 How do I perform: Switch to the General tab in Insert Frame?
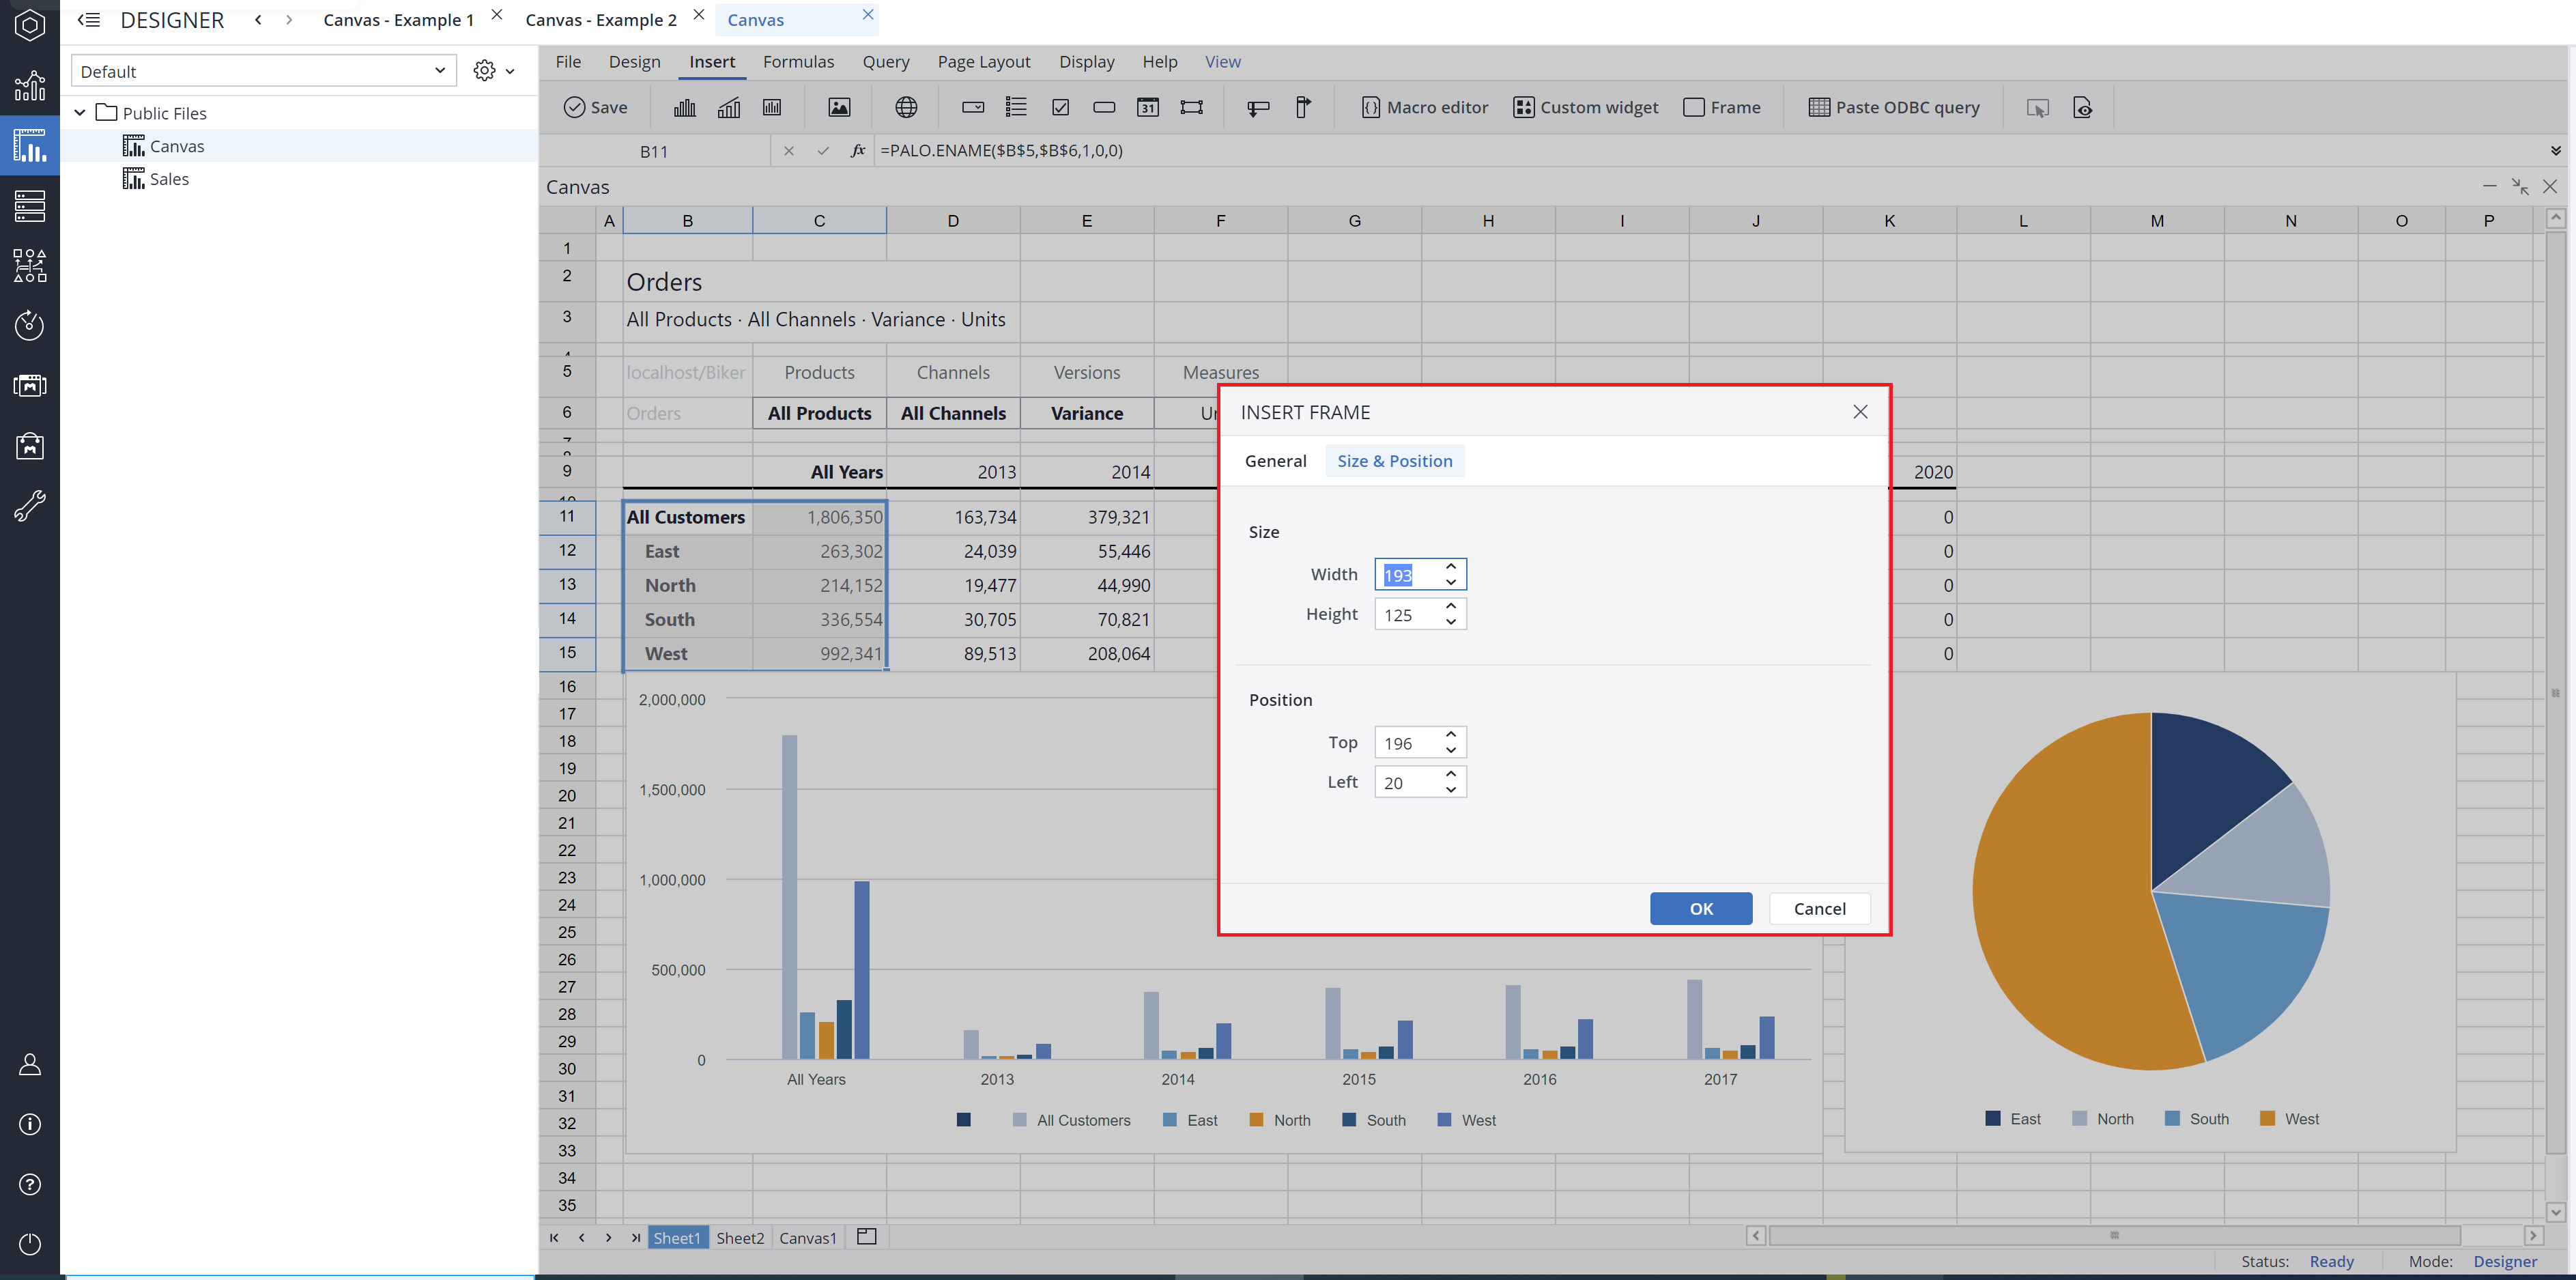click(1275, 460)
